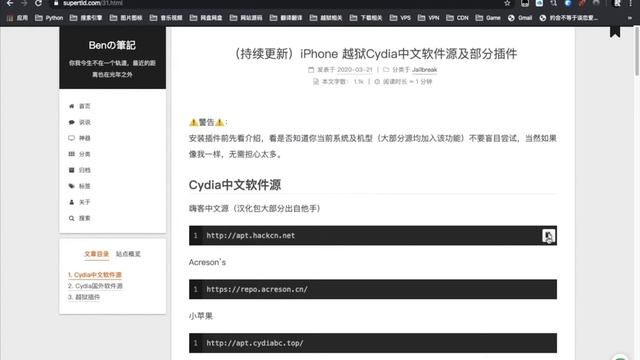Show hidden bookmarks overflow chevron
Image resolution: width=640 pixels, height=360 pixels.
[x=630, y=18]
